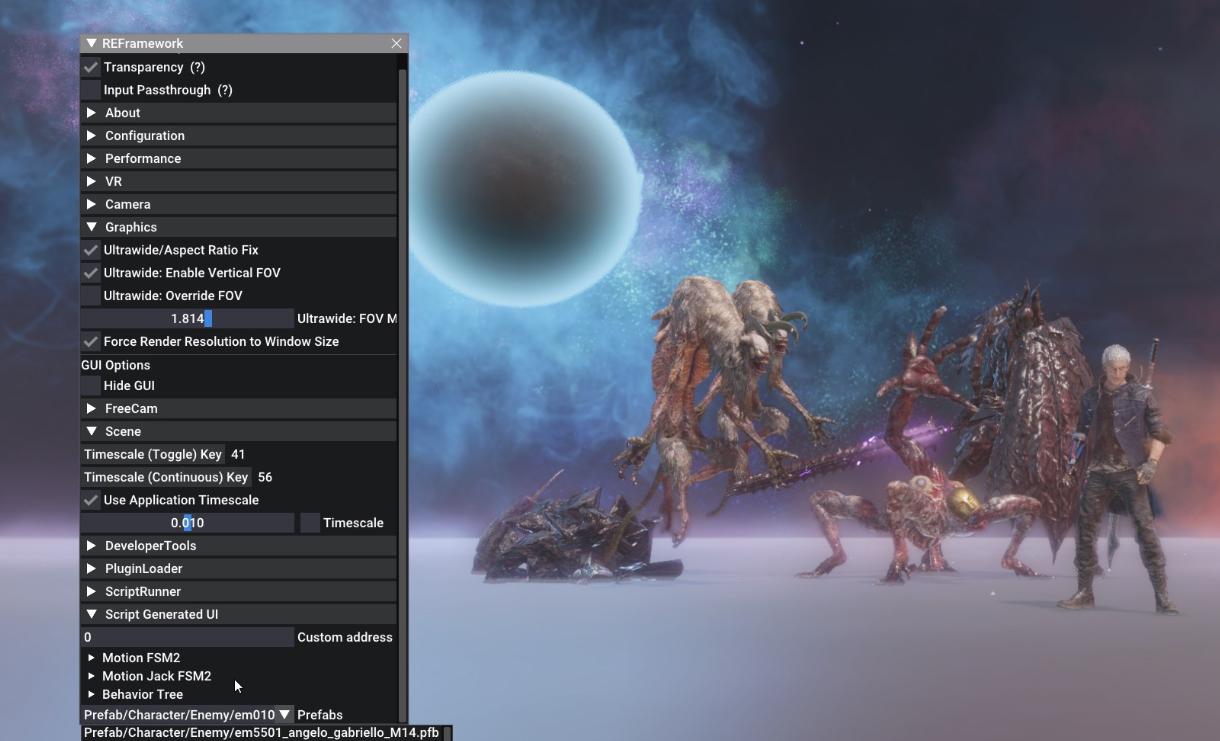Click the Input Passthrough (?) help marker
This screenshot has width=1220, height=741.
(225, 90)
